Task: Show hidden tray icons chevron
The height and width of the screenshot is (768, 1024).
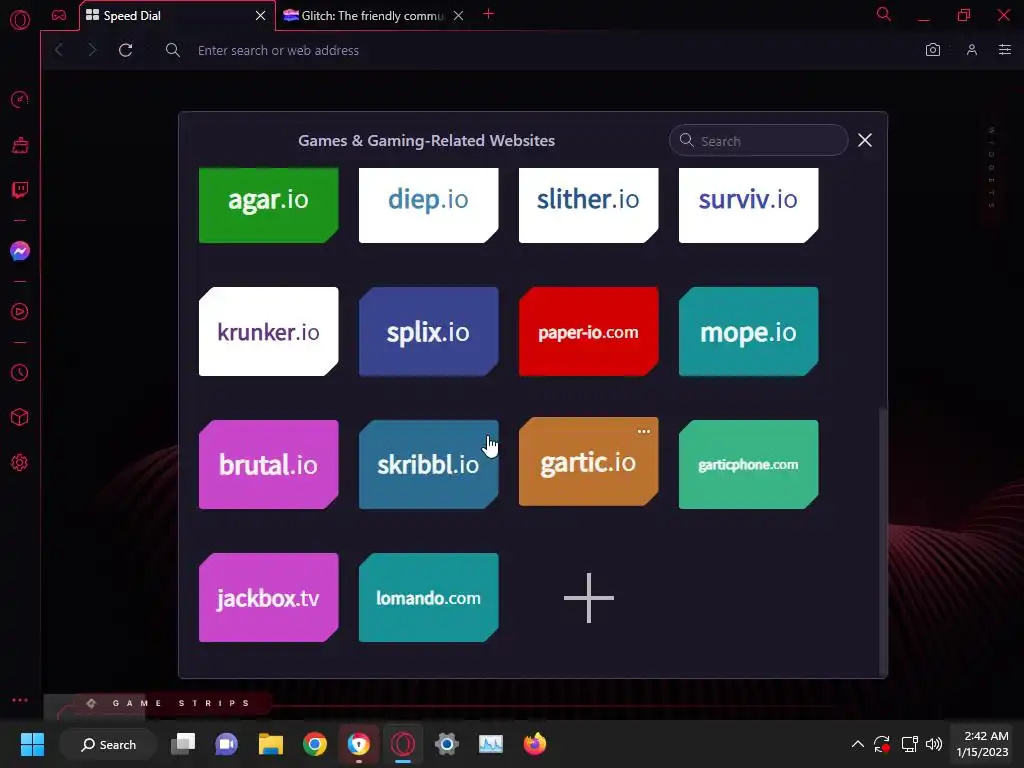Action: (x=857, y=744)
